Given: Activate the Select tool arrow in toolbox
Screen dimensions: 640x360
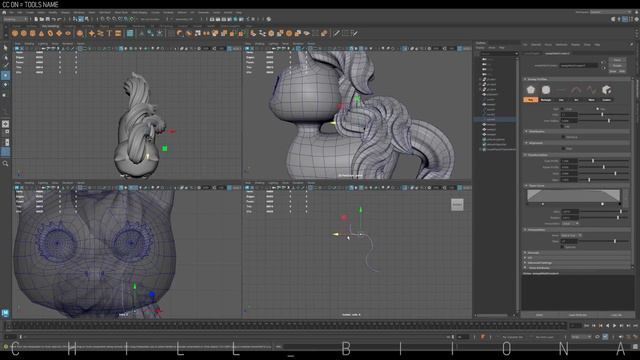Looking at the screenshot, I should [x=5, y=48].
